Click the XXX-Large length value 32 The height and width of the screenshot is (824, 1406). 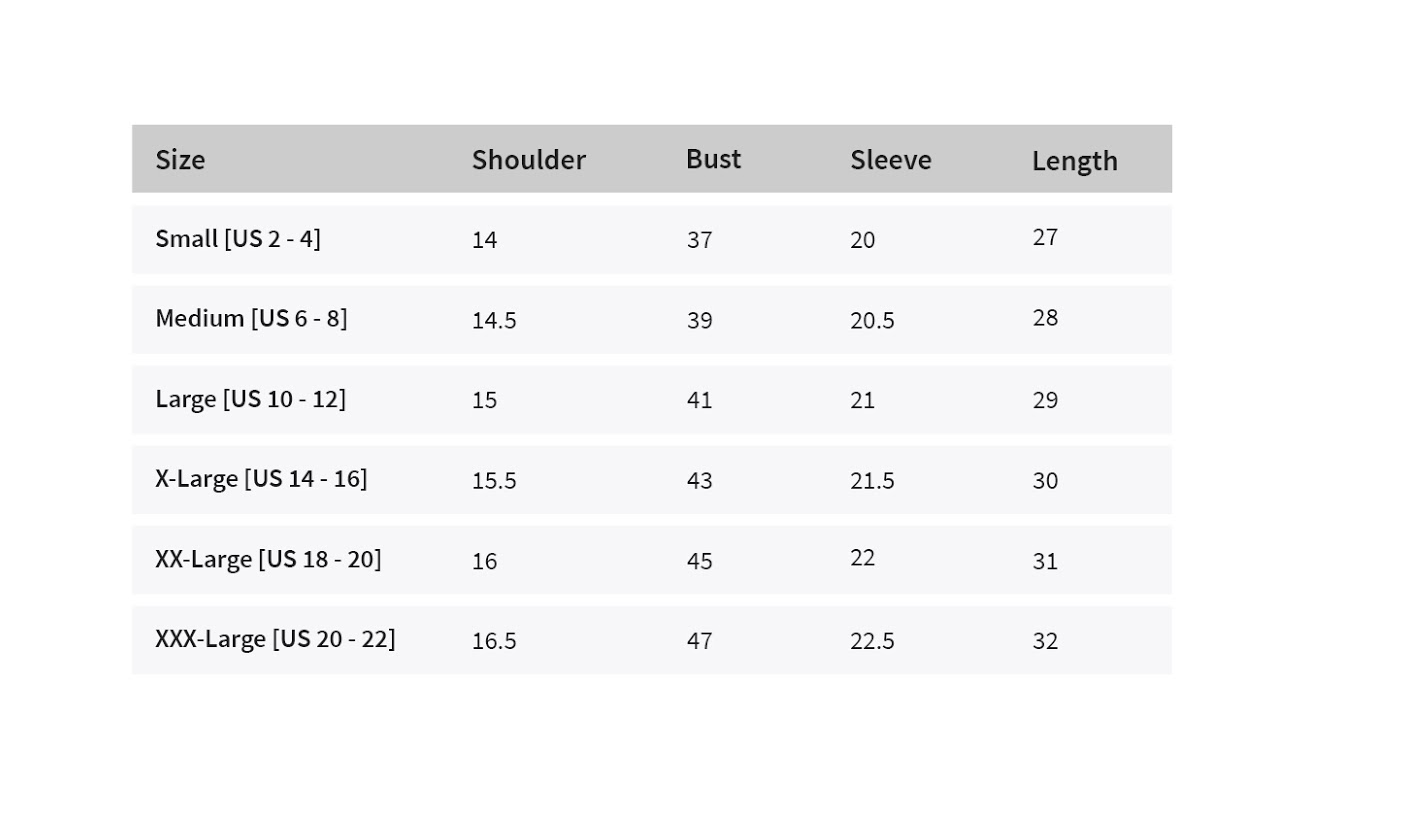click(x=1045, y=640)
